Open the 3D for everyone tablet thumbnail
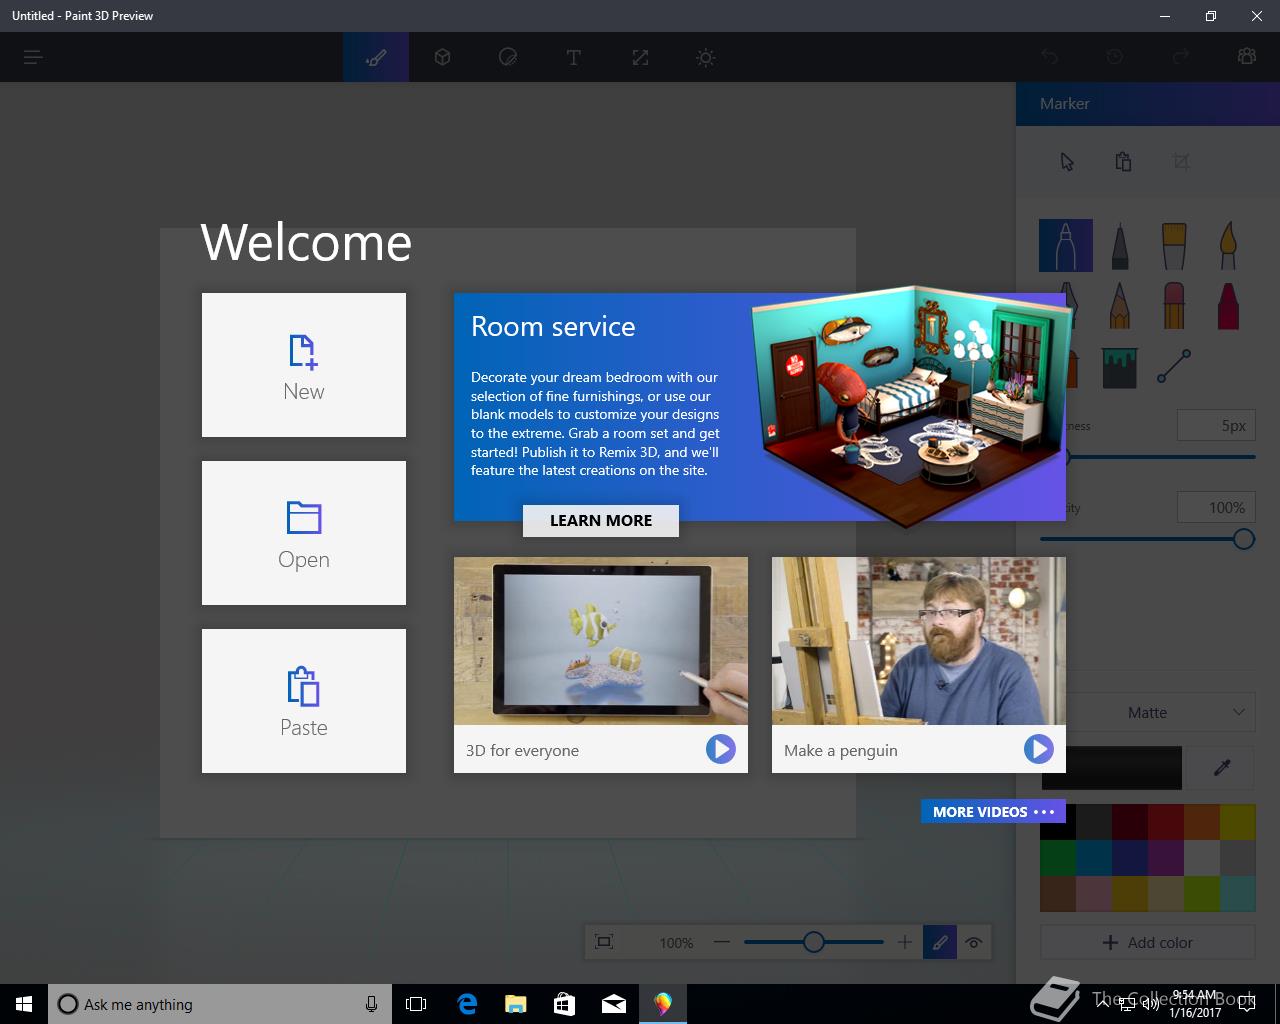Screen dimensions: 1280x1024 [x=601, y=641]
